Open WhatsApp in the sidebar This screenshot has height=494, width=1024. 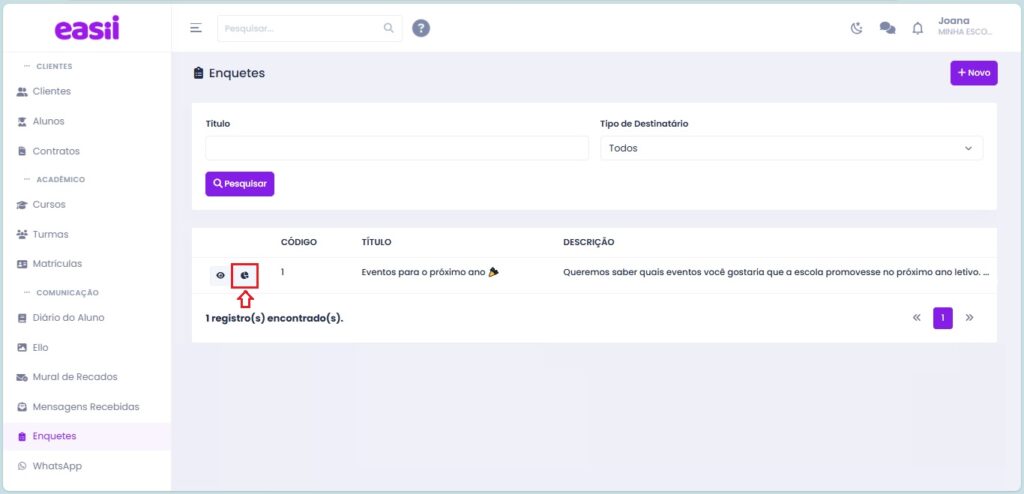click(56, 466)
